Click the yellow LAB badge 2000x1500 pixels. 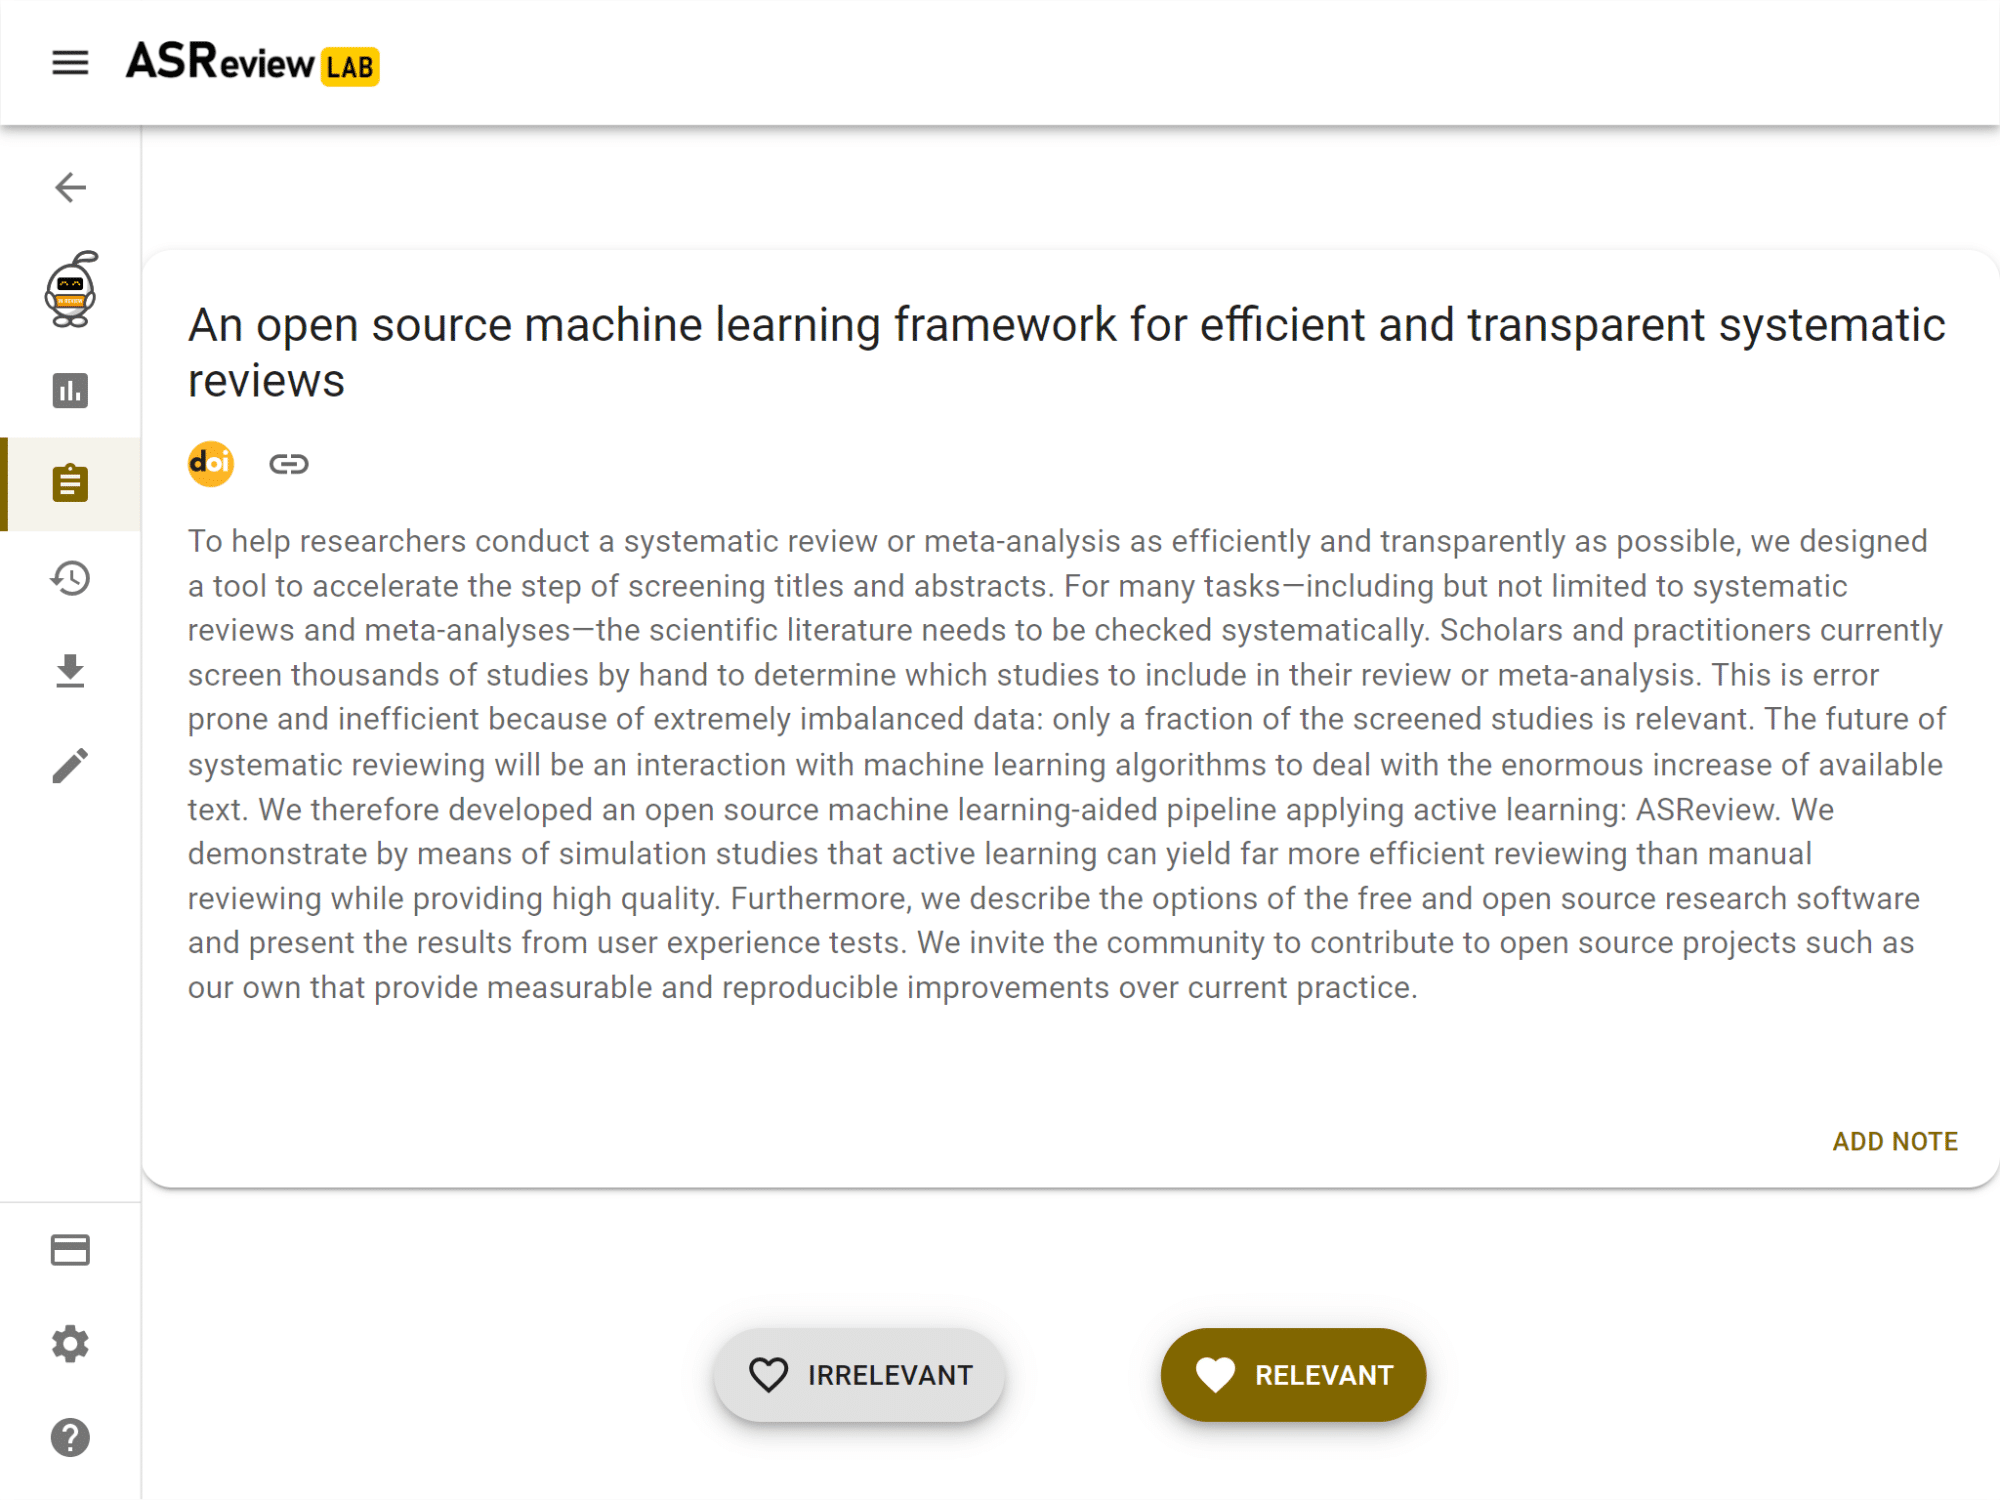click(x=349, y=67)
